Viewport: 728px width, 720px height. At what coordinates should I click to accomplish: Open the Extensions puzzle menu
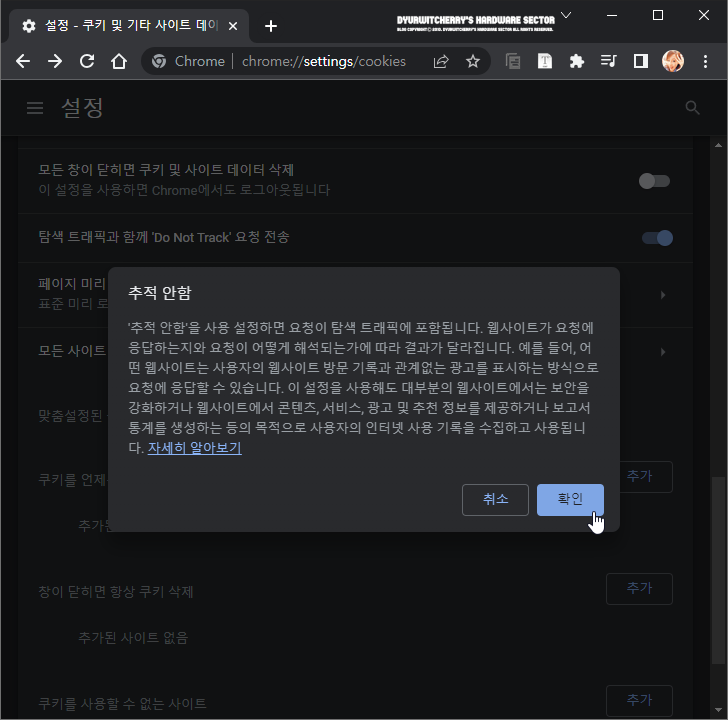(x=577, y=61)
